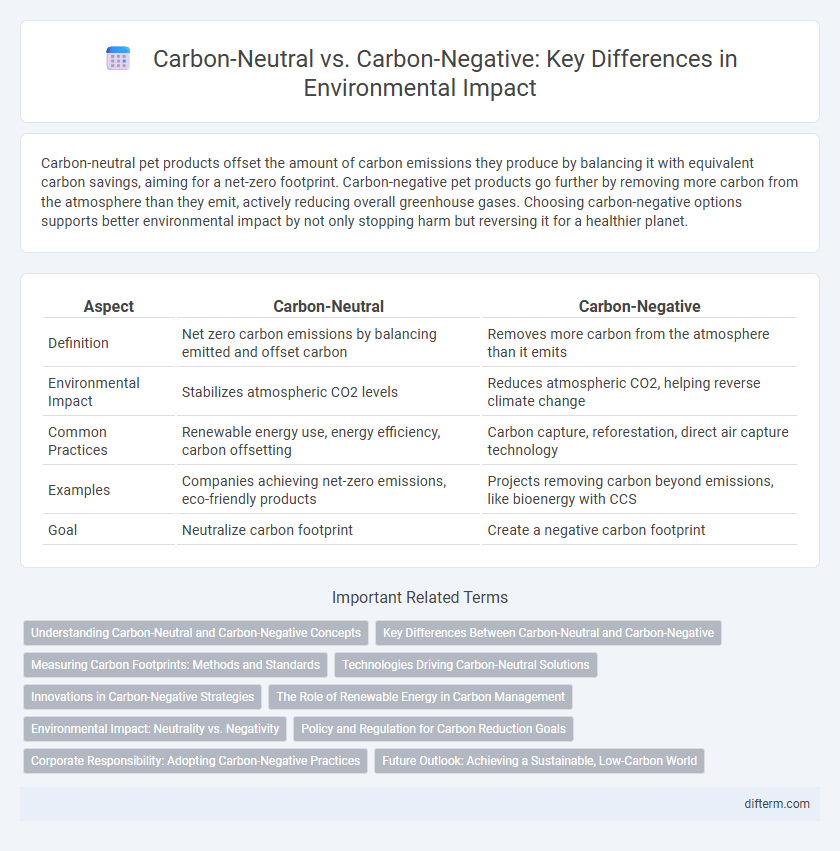Click the 'Goal' row label
The width and height of the screenshot is (840, 851).
pyautogui.click(x=62, y=530)
